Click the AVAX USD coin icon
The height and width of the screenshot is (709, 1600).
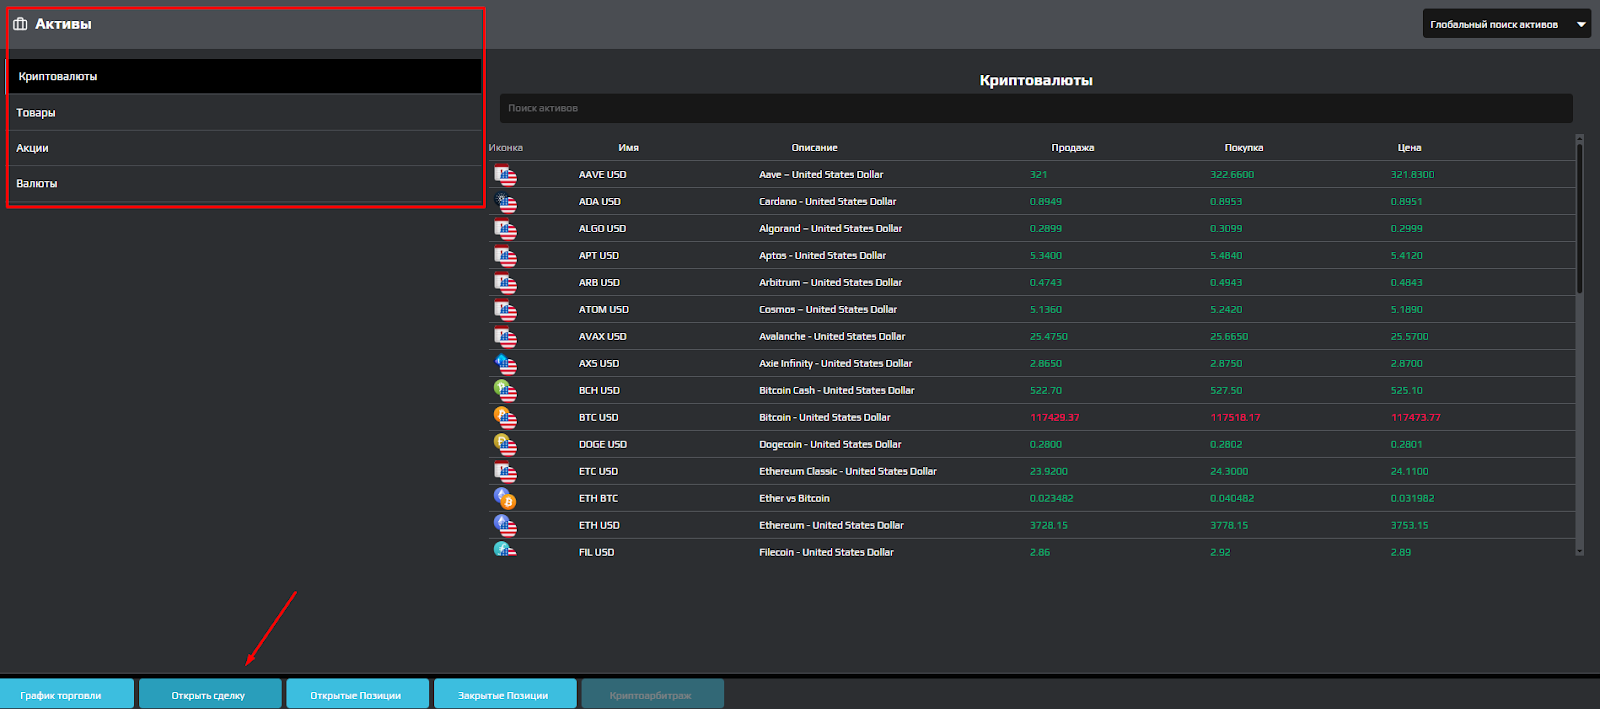505,338
